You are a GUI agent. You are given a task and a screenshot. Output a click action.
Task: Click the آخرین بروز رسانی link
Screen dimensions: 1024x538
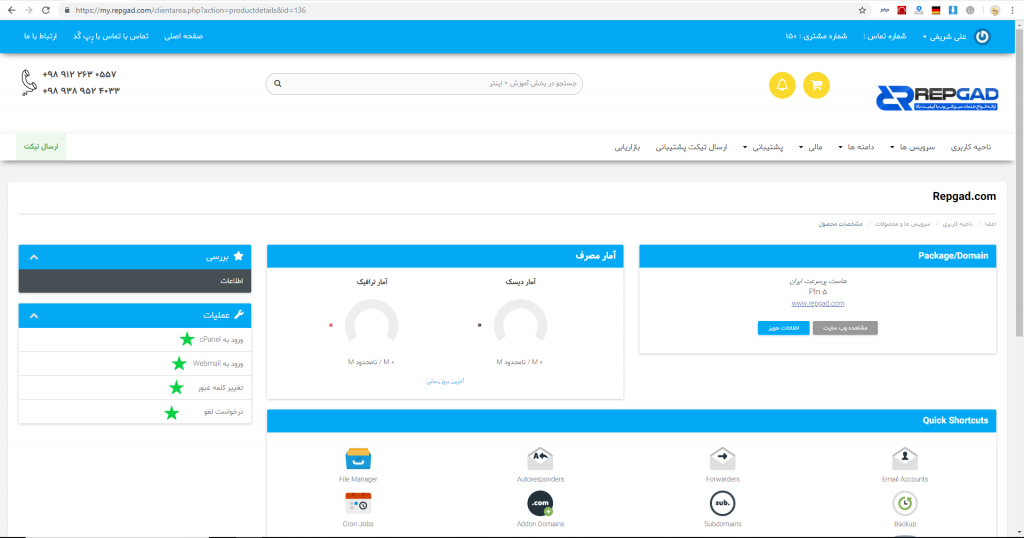[x=445, y=381]
